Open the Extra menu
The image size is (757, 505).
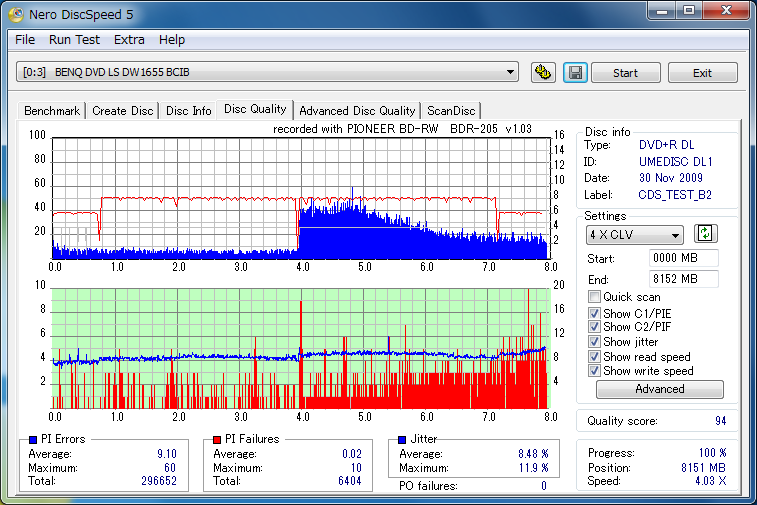pyautogui.click(x=129, y=40)
